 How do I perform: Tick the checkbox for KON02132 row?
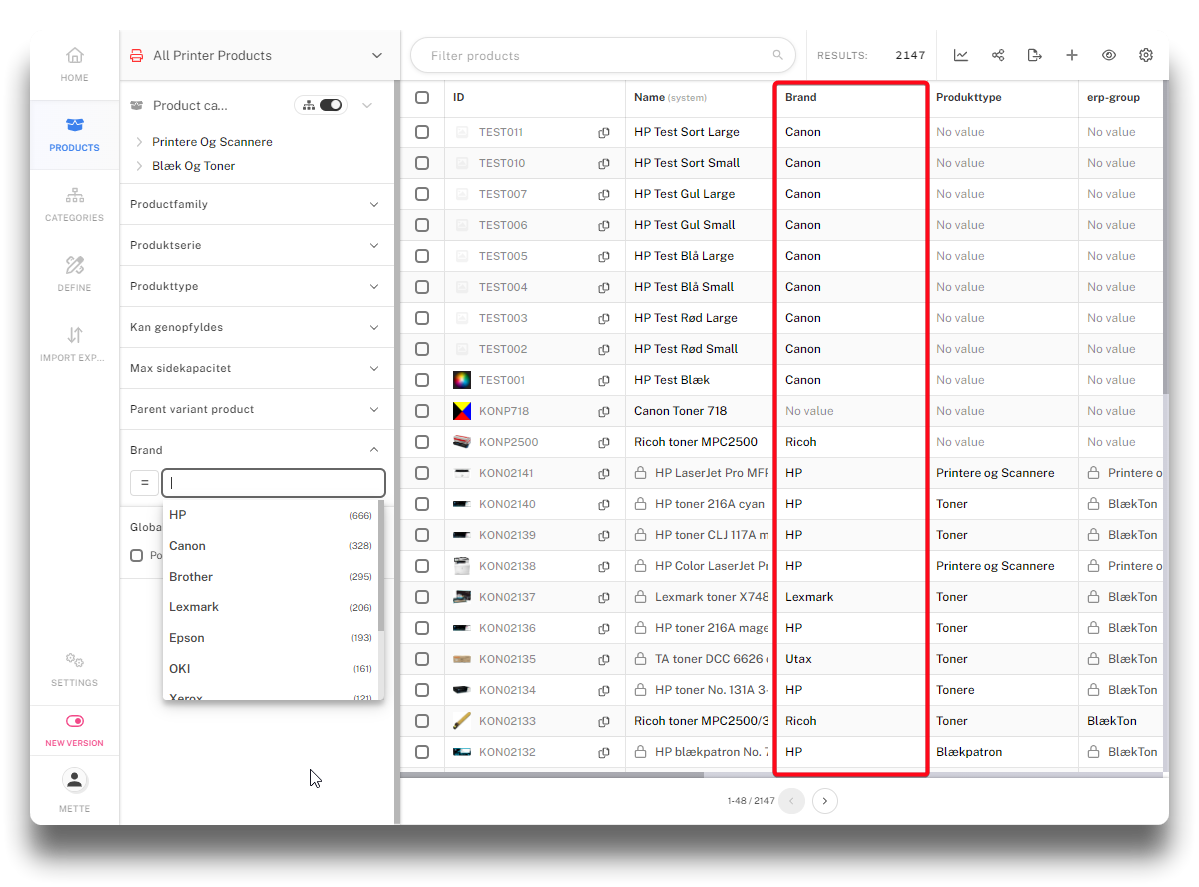[422, 752]
